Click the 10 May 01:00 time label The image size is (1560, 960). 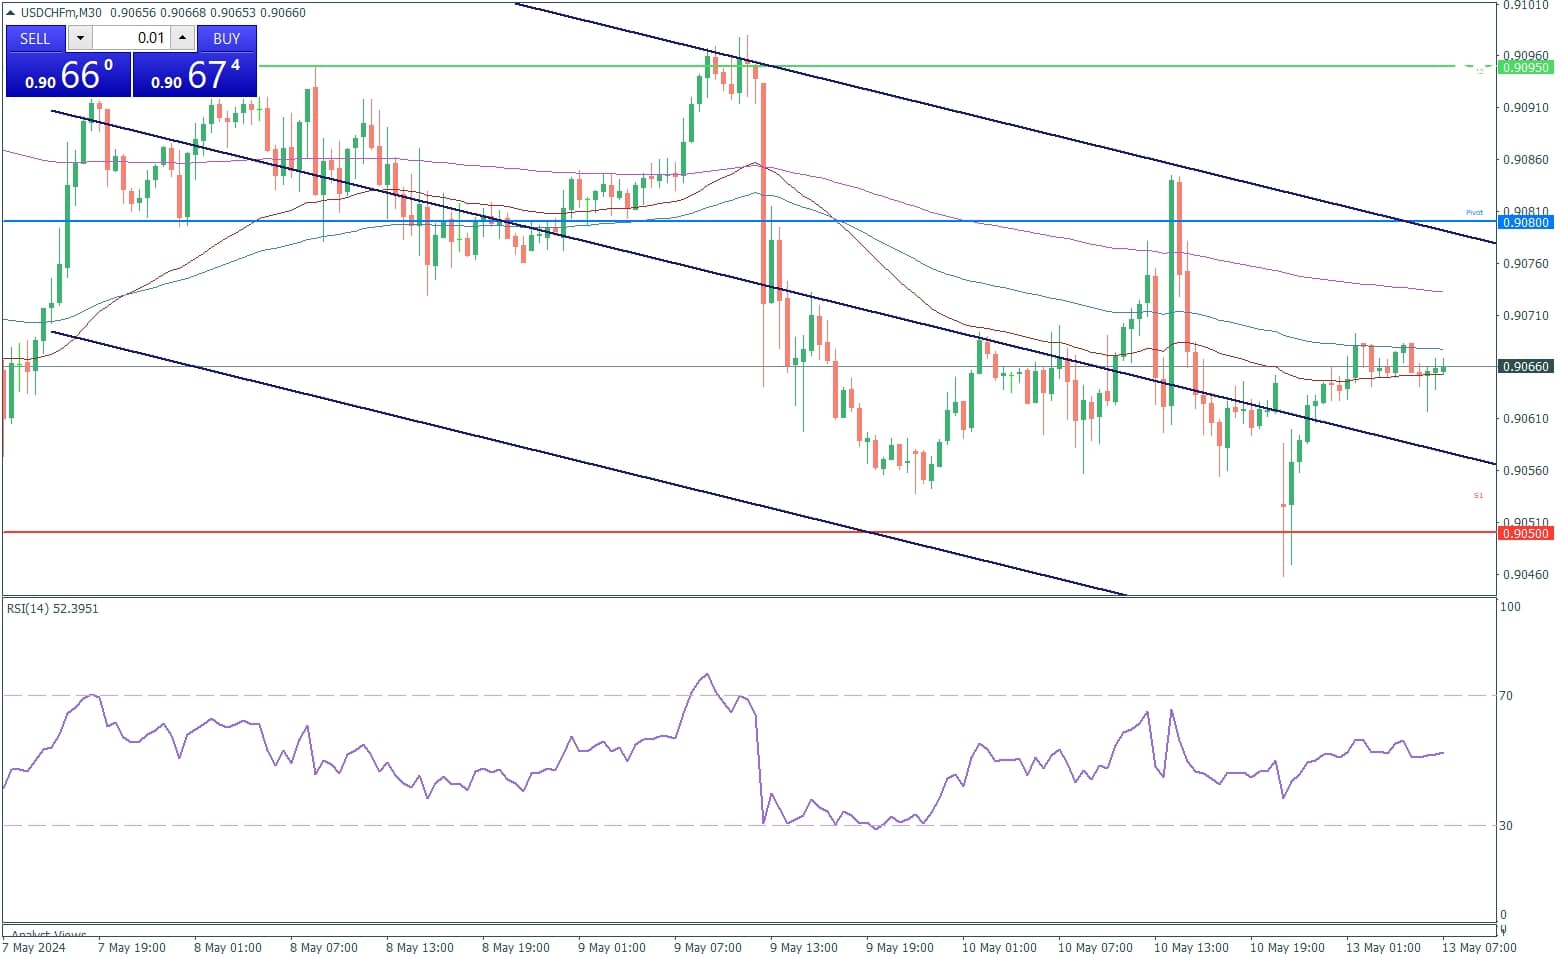pyautogui.click(x=999, y=948)
